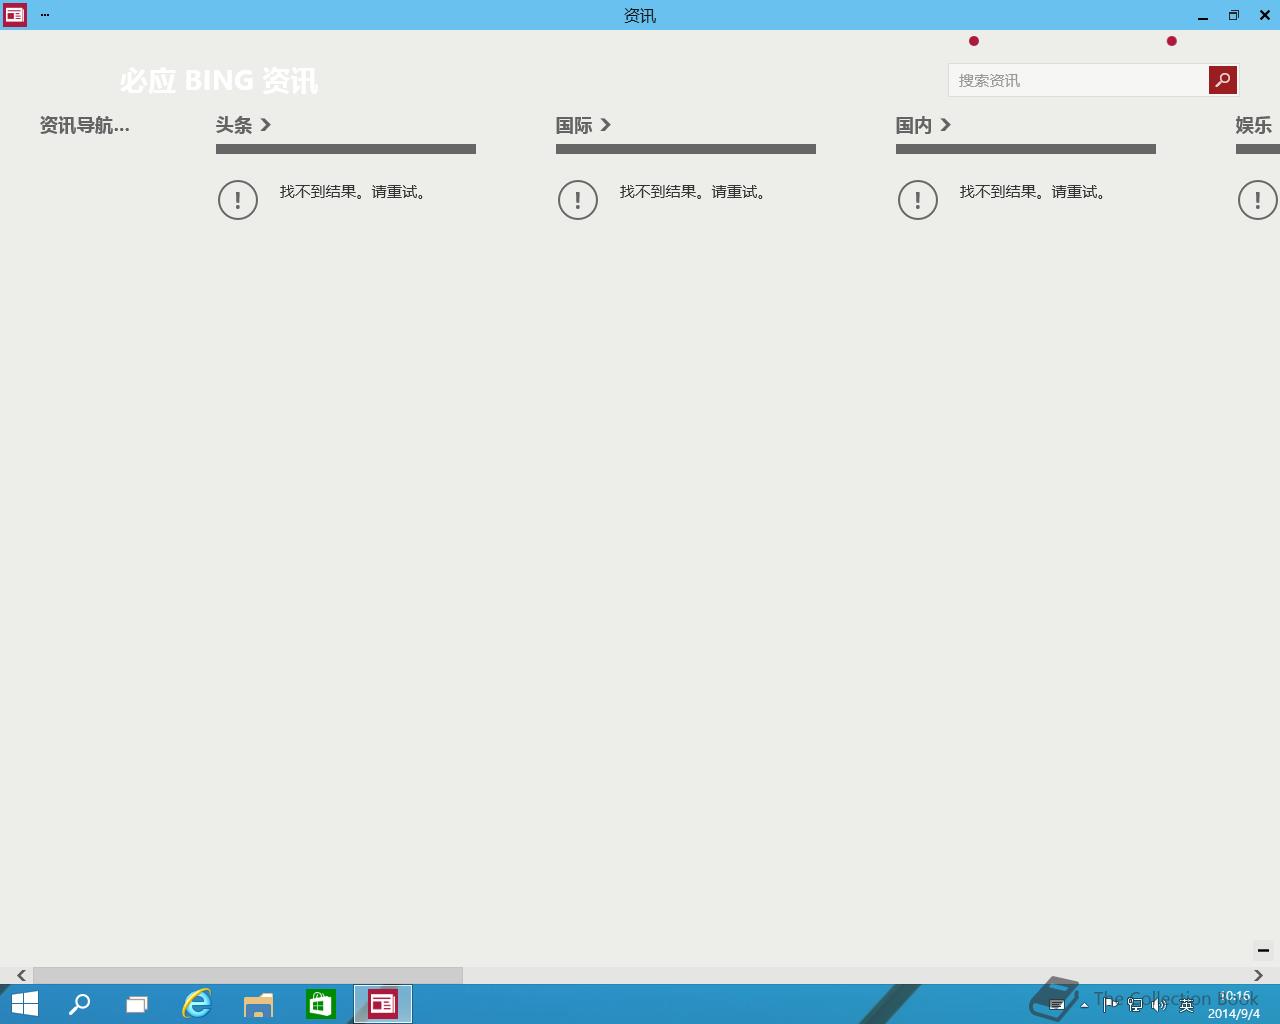Select 资讯导航 heading
This screenshot has height=1024, width=1280.
coord(85,125)
